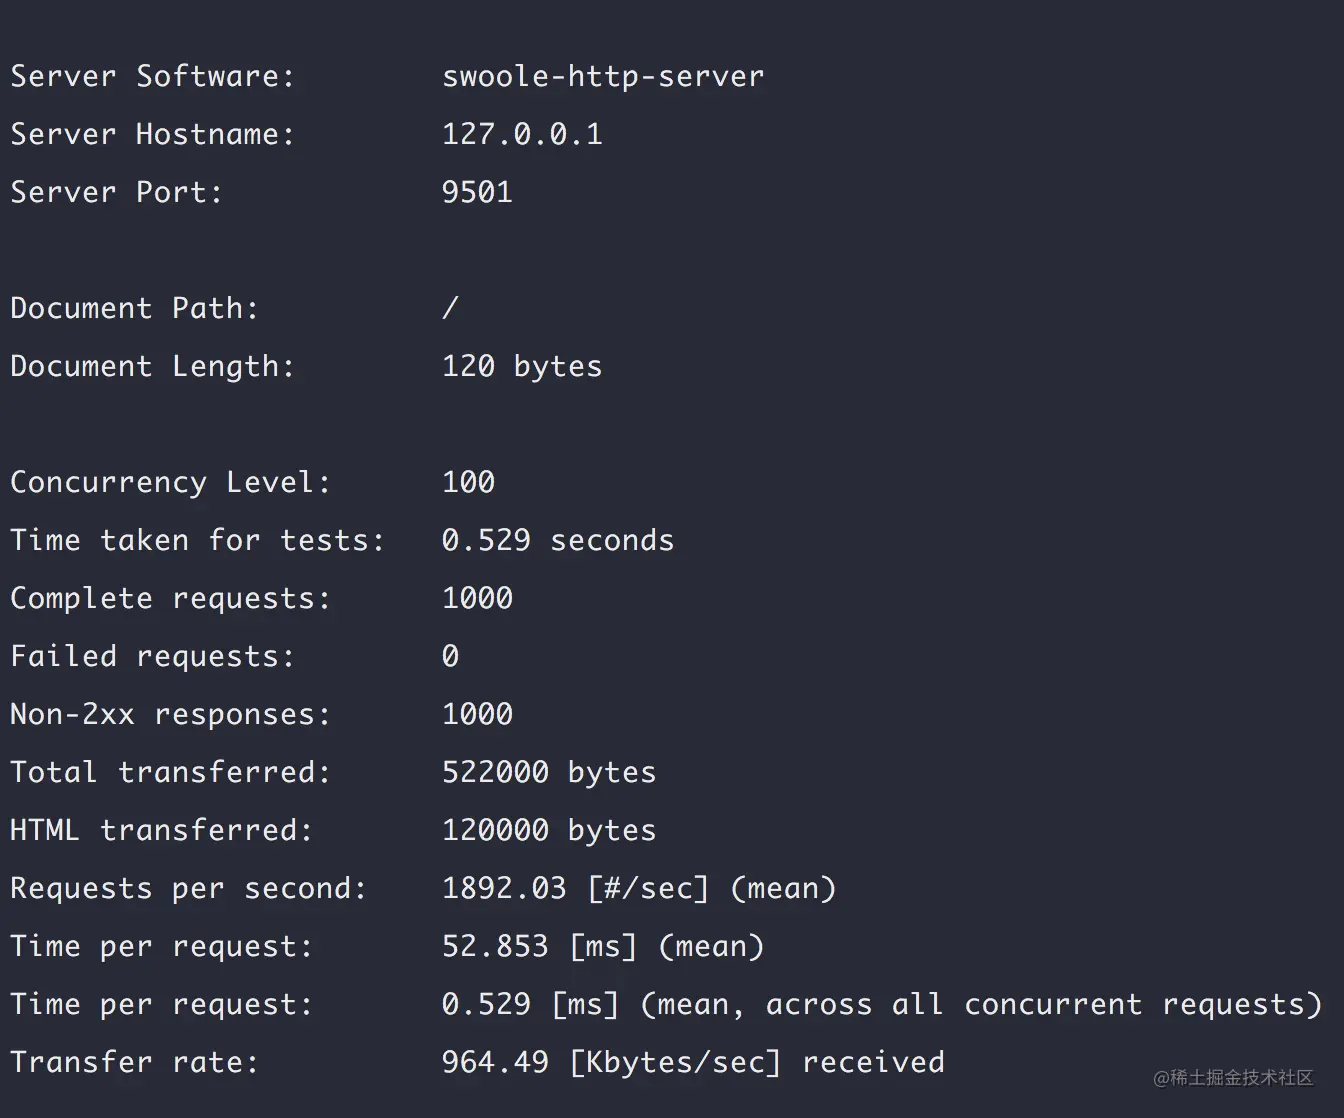The width and height of the screenshot is (1344, 1118).
Task: Select the '964.49 [Kbytes/sec] received' value
Action: 693,1062
